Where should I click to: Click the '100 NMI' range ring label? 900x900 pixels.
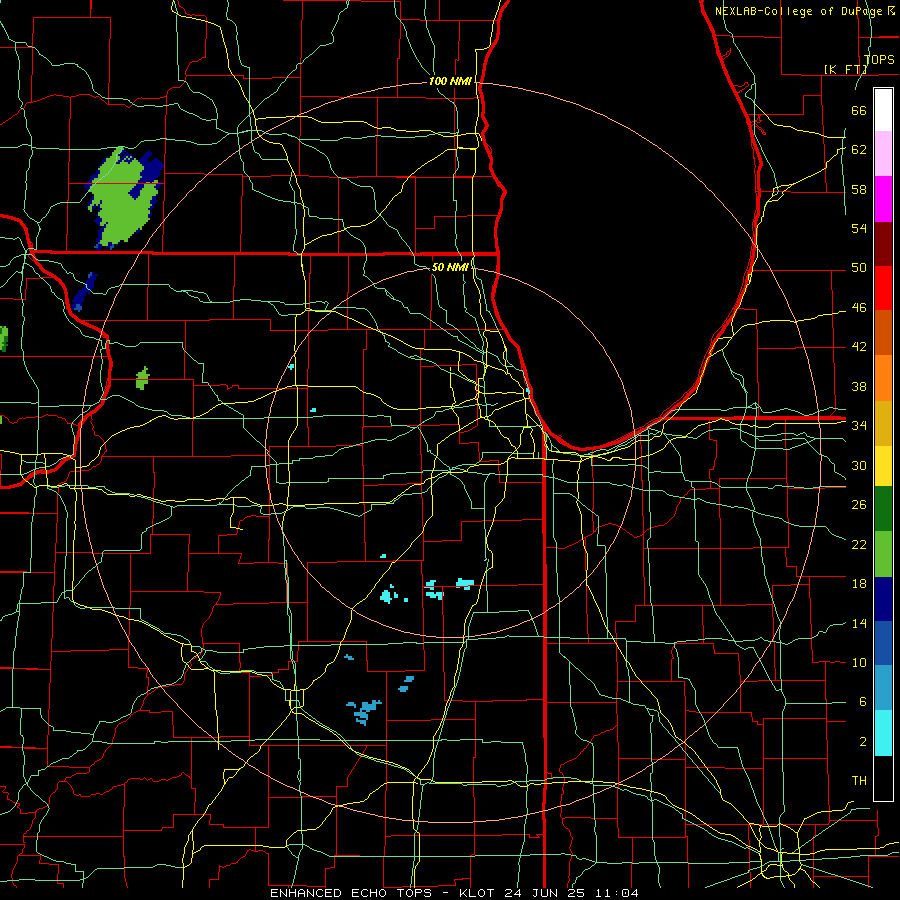[450, 81]
